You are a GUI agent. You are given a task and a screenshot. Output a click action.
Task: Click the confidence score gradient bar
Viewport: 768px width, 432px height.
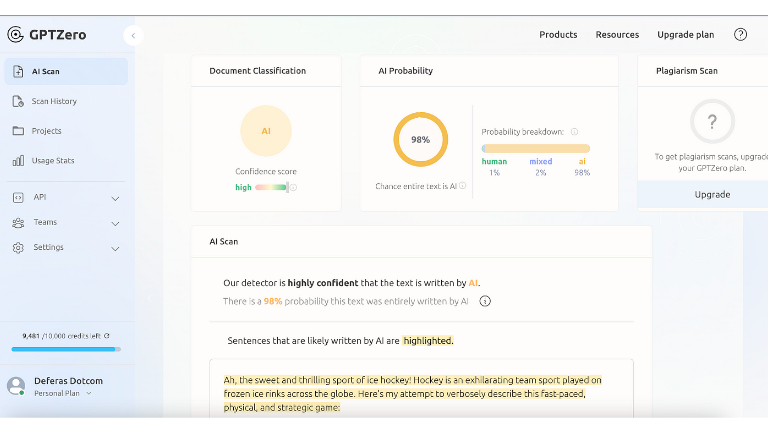(271, 187)
